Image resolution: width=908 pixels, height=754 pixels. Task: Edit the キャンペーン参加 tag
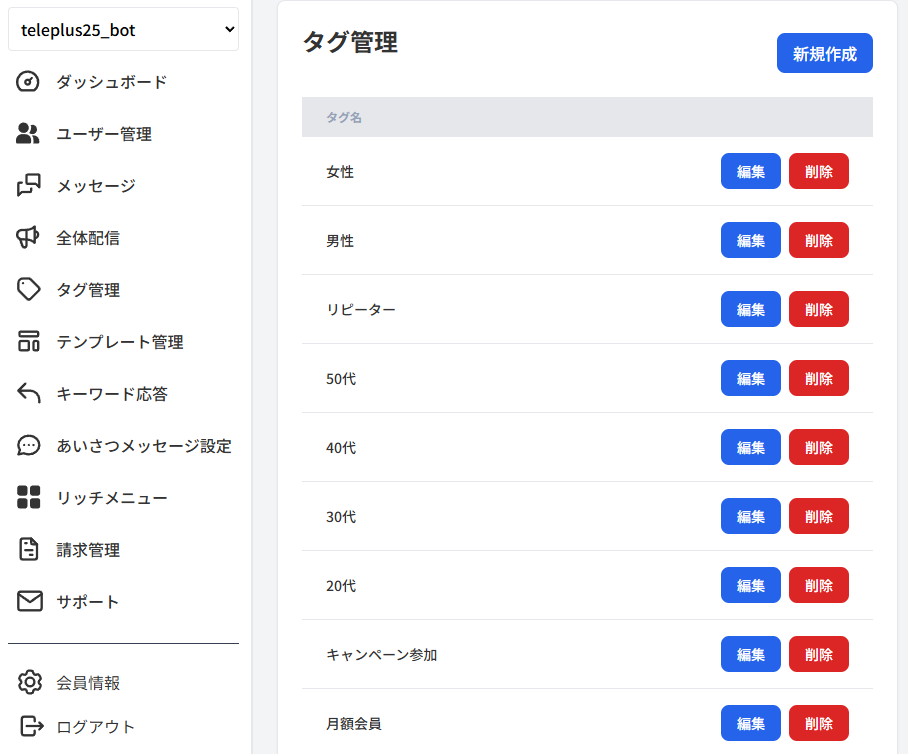point(750,654)
